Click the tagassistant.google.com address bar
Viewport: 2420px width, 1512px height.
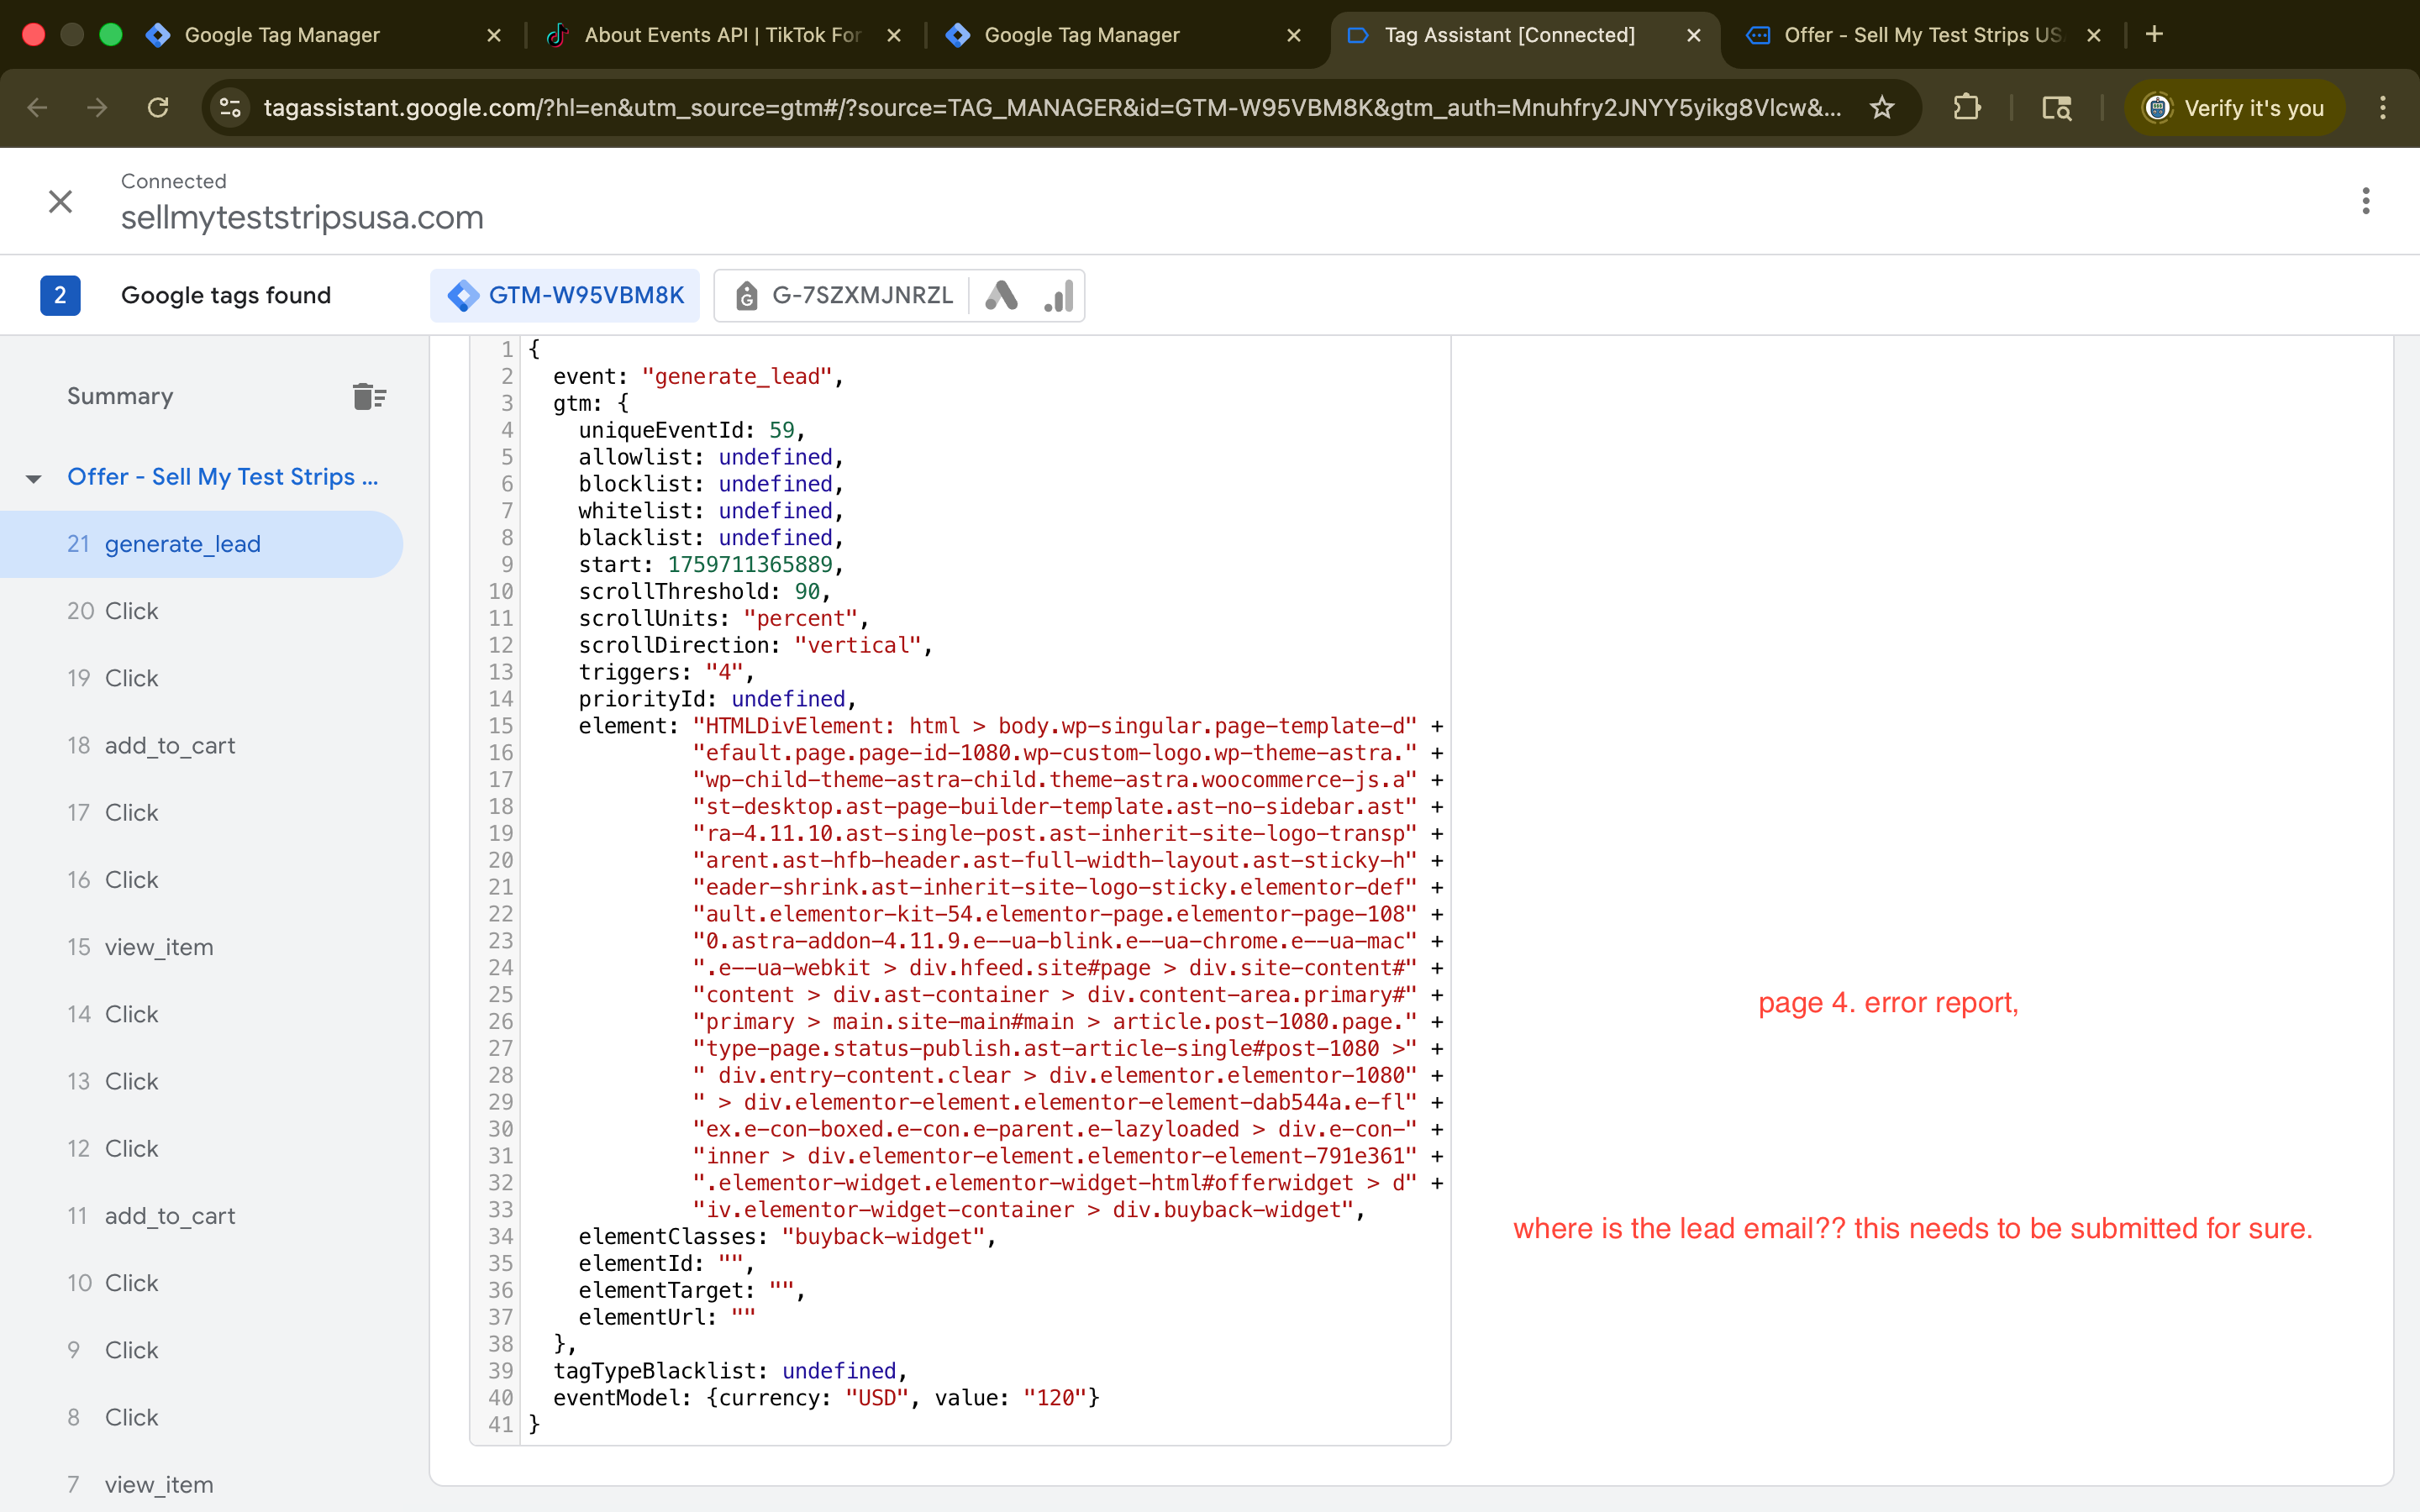point(1052,108)
